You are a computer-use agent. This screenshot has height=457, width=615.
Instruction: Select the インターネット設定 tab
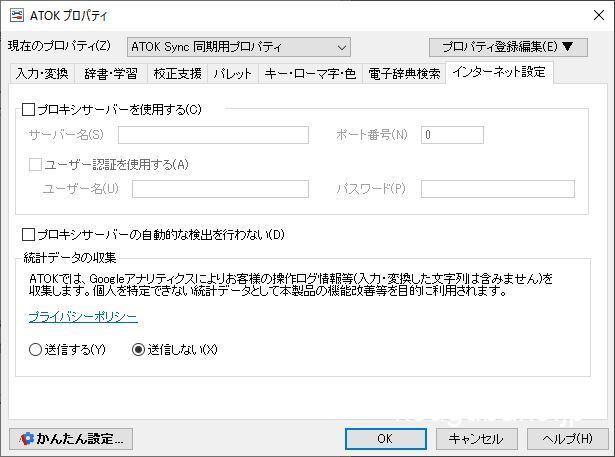click(x=499, y=73)
